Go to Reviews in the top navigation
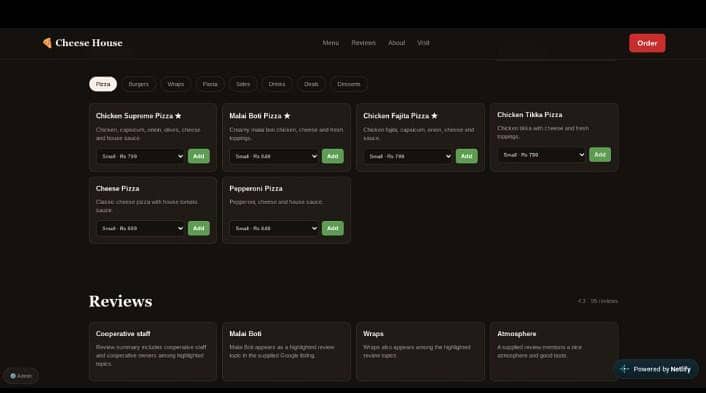 [x=363, y=43]
